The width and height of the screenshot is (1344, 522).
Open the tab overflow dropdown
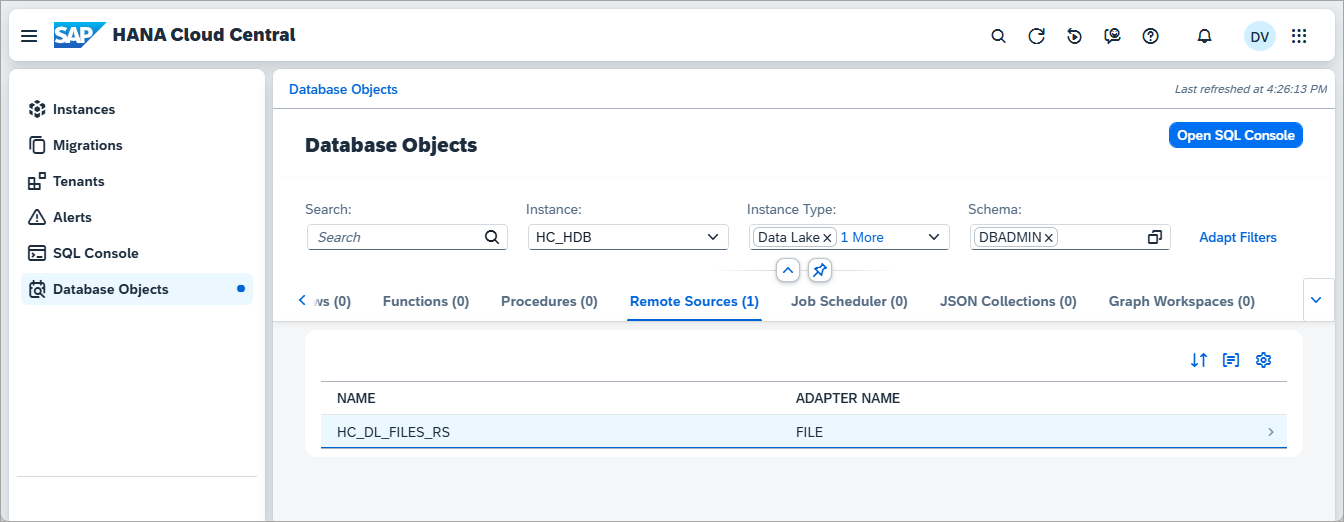pos(1318,300)
